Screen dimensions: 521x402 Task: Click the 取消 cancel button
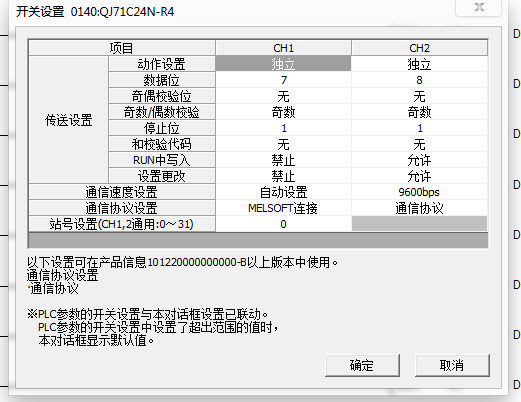pyautogui.click(x=452, y=365)
